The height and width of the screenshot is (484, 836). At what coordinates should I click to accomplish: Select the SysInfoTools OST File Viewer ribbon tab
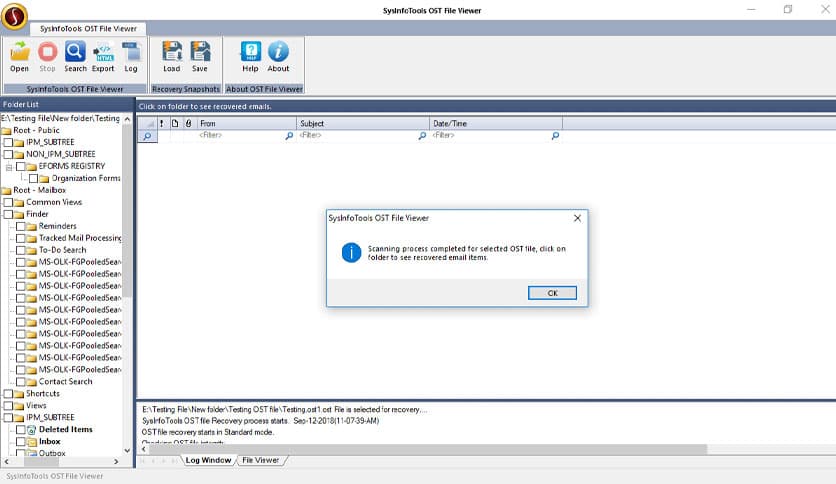[x=88, y=29]
